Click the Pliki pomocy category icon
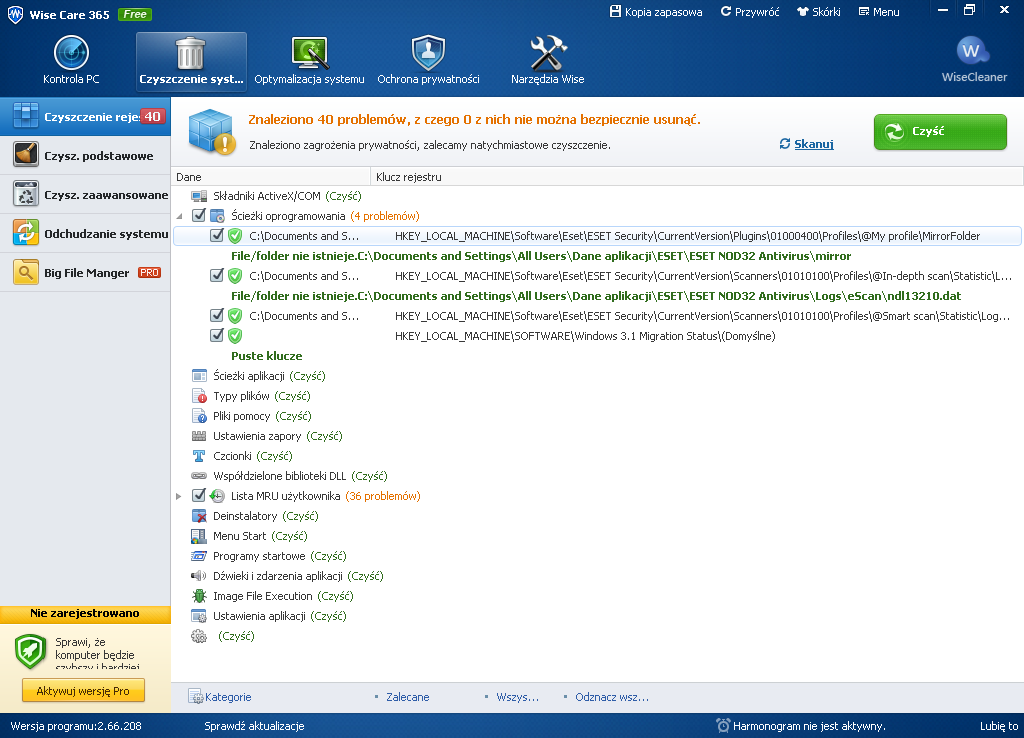This screenshot has height=738, width=1024. (x=199, y=416)
